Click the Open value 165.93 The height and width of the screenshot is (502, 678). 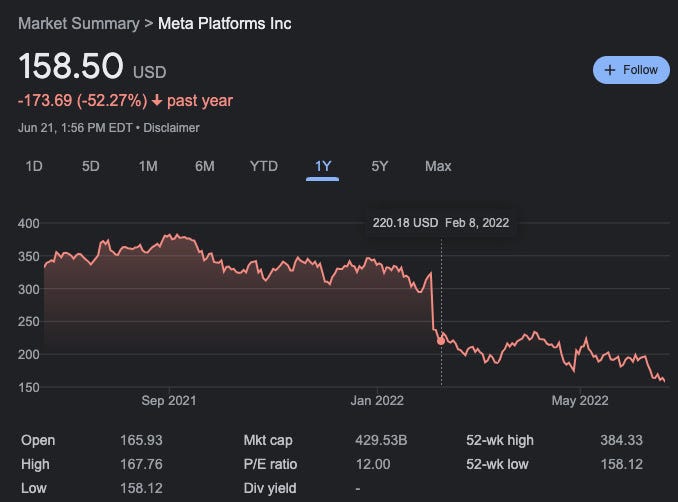pyautogui.click(x=141, y=440)
